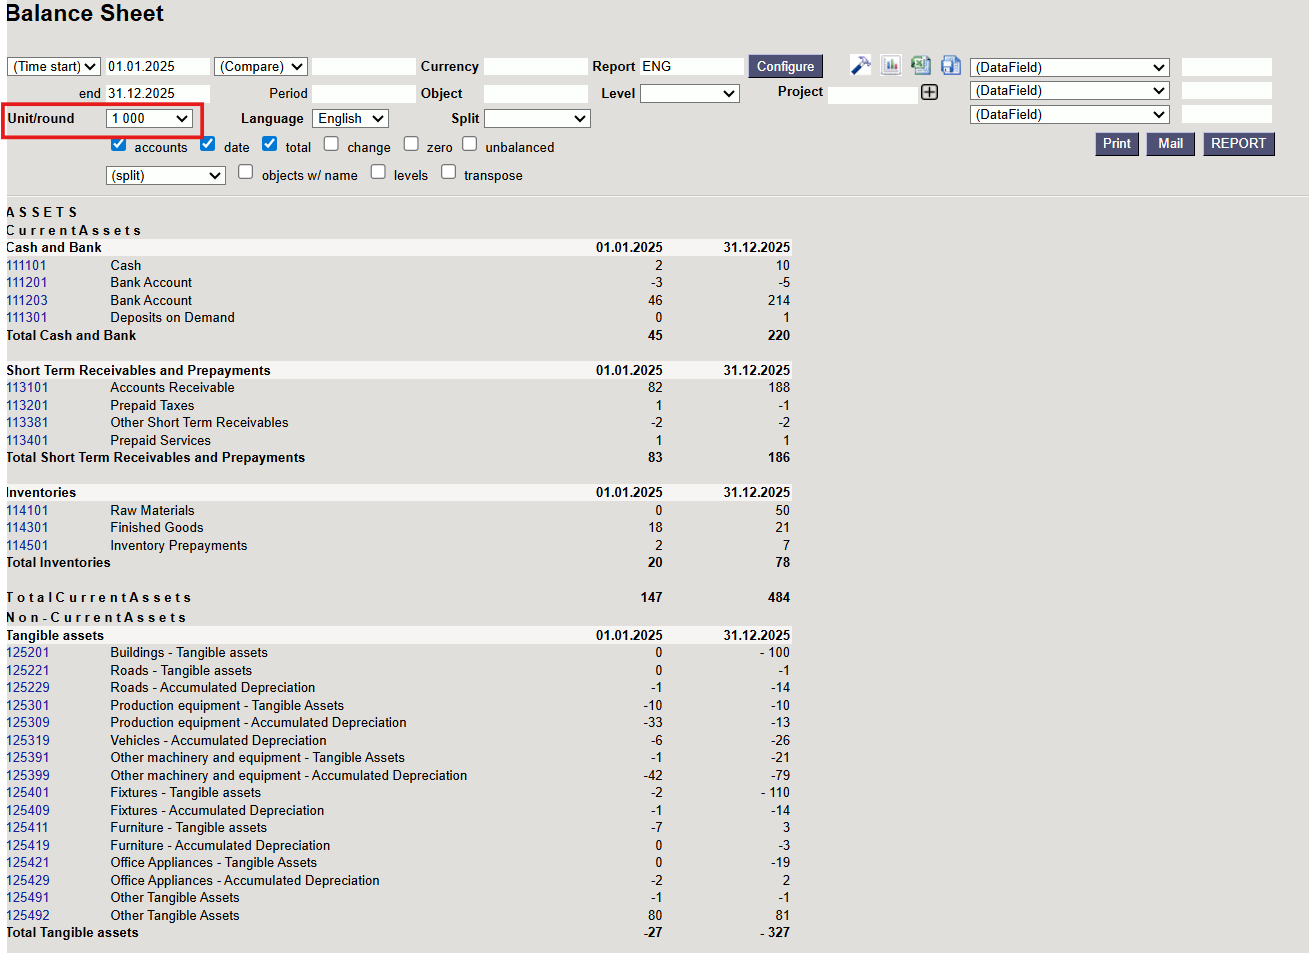Open account 125201 Buildings link
The width and height of the screenshot is (1309, 953).
(x=27, y=653)
